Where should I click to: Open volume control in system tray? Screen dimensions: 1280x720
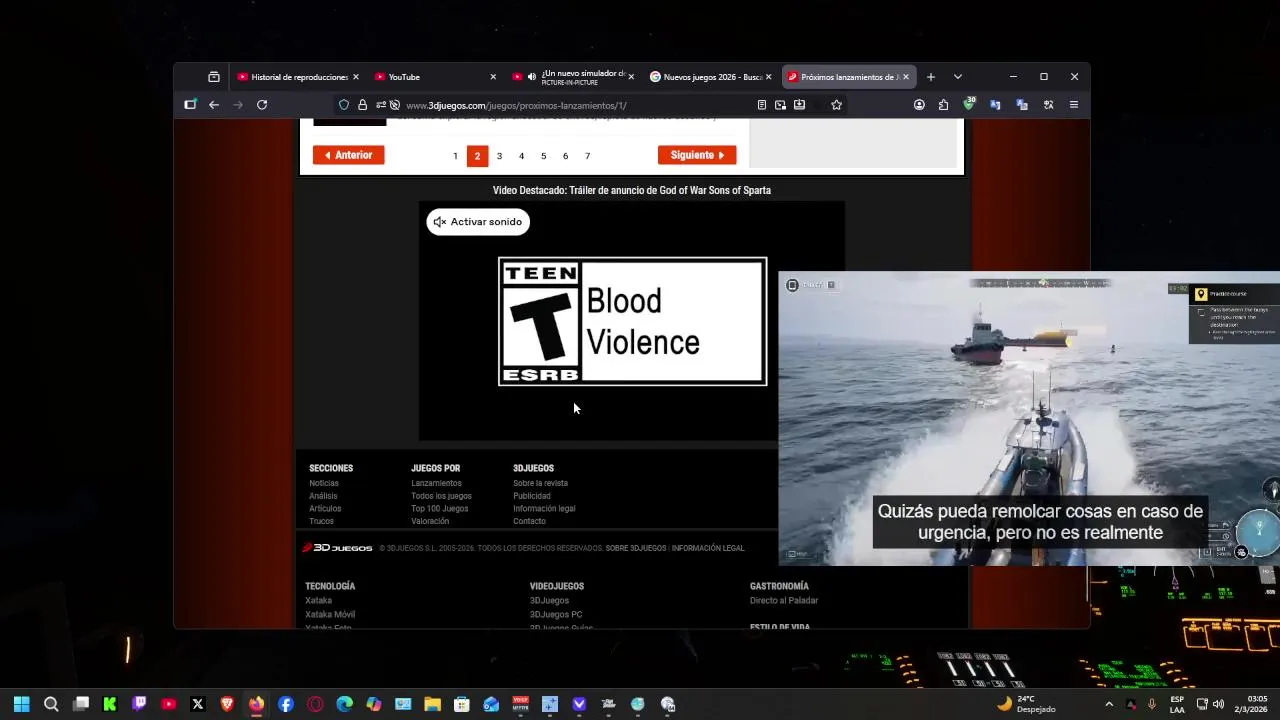point(1218,704)
